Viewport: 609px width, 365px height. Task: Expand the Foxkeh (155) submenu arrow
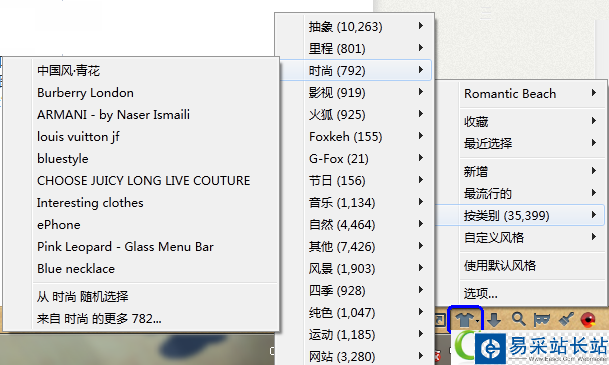421,136
